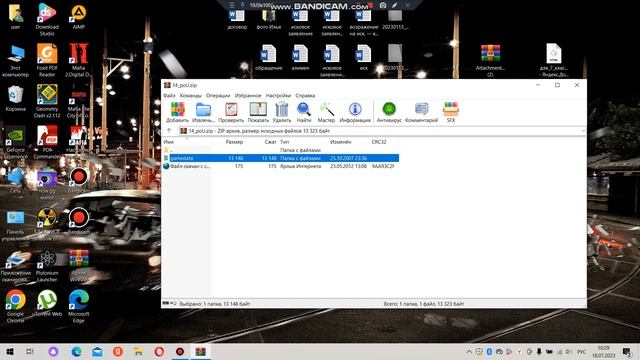Run the Антивирус scan toolbar icon
The image size is (640, 360).
[x=389, y=112]
